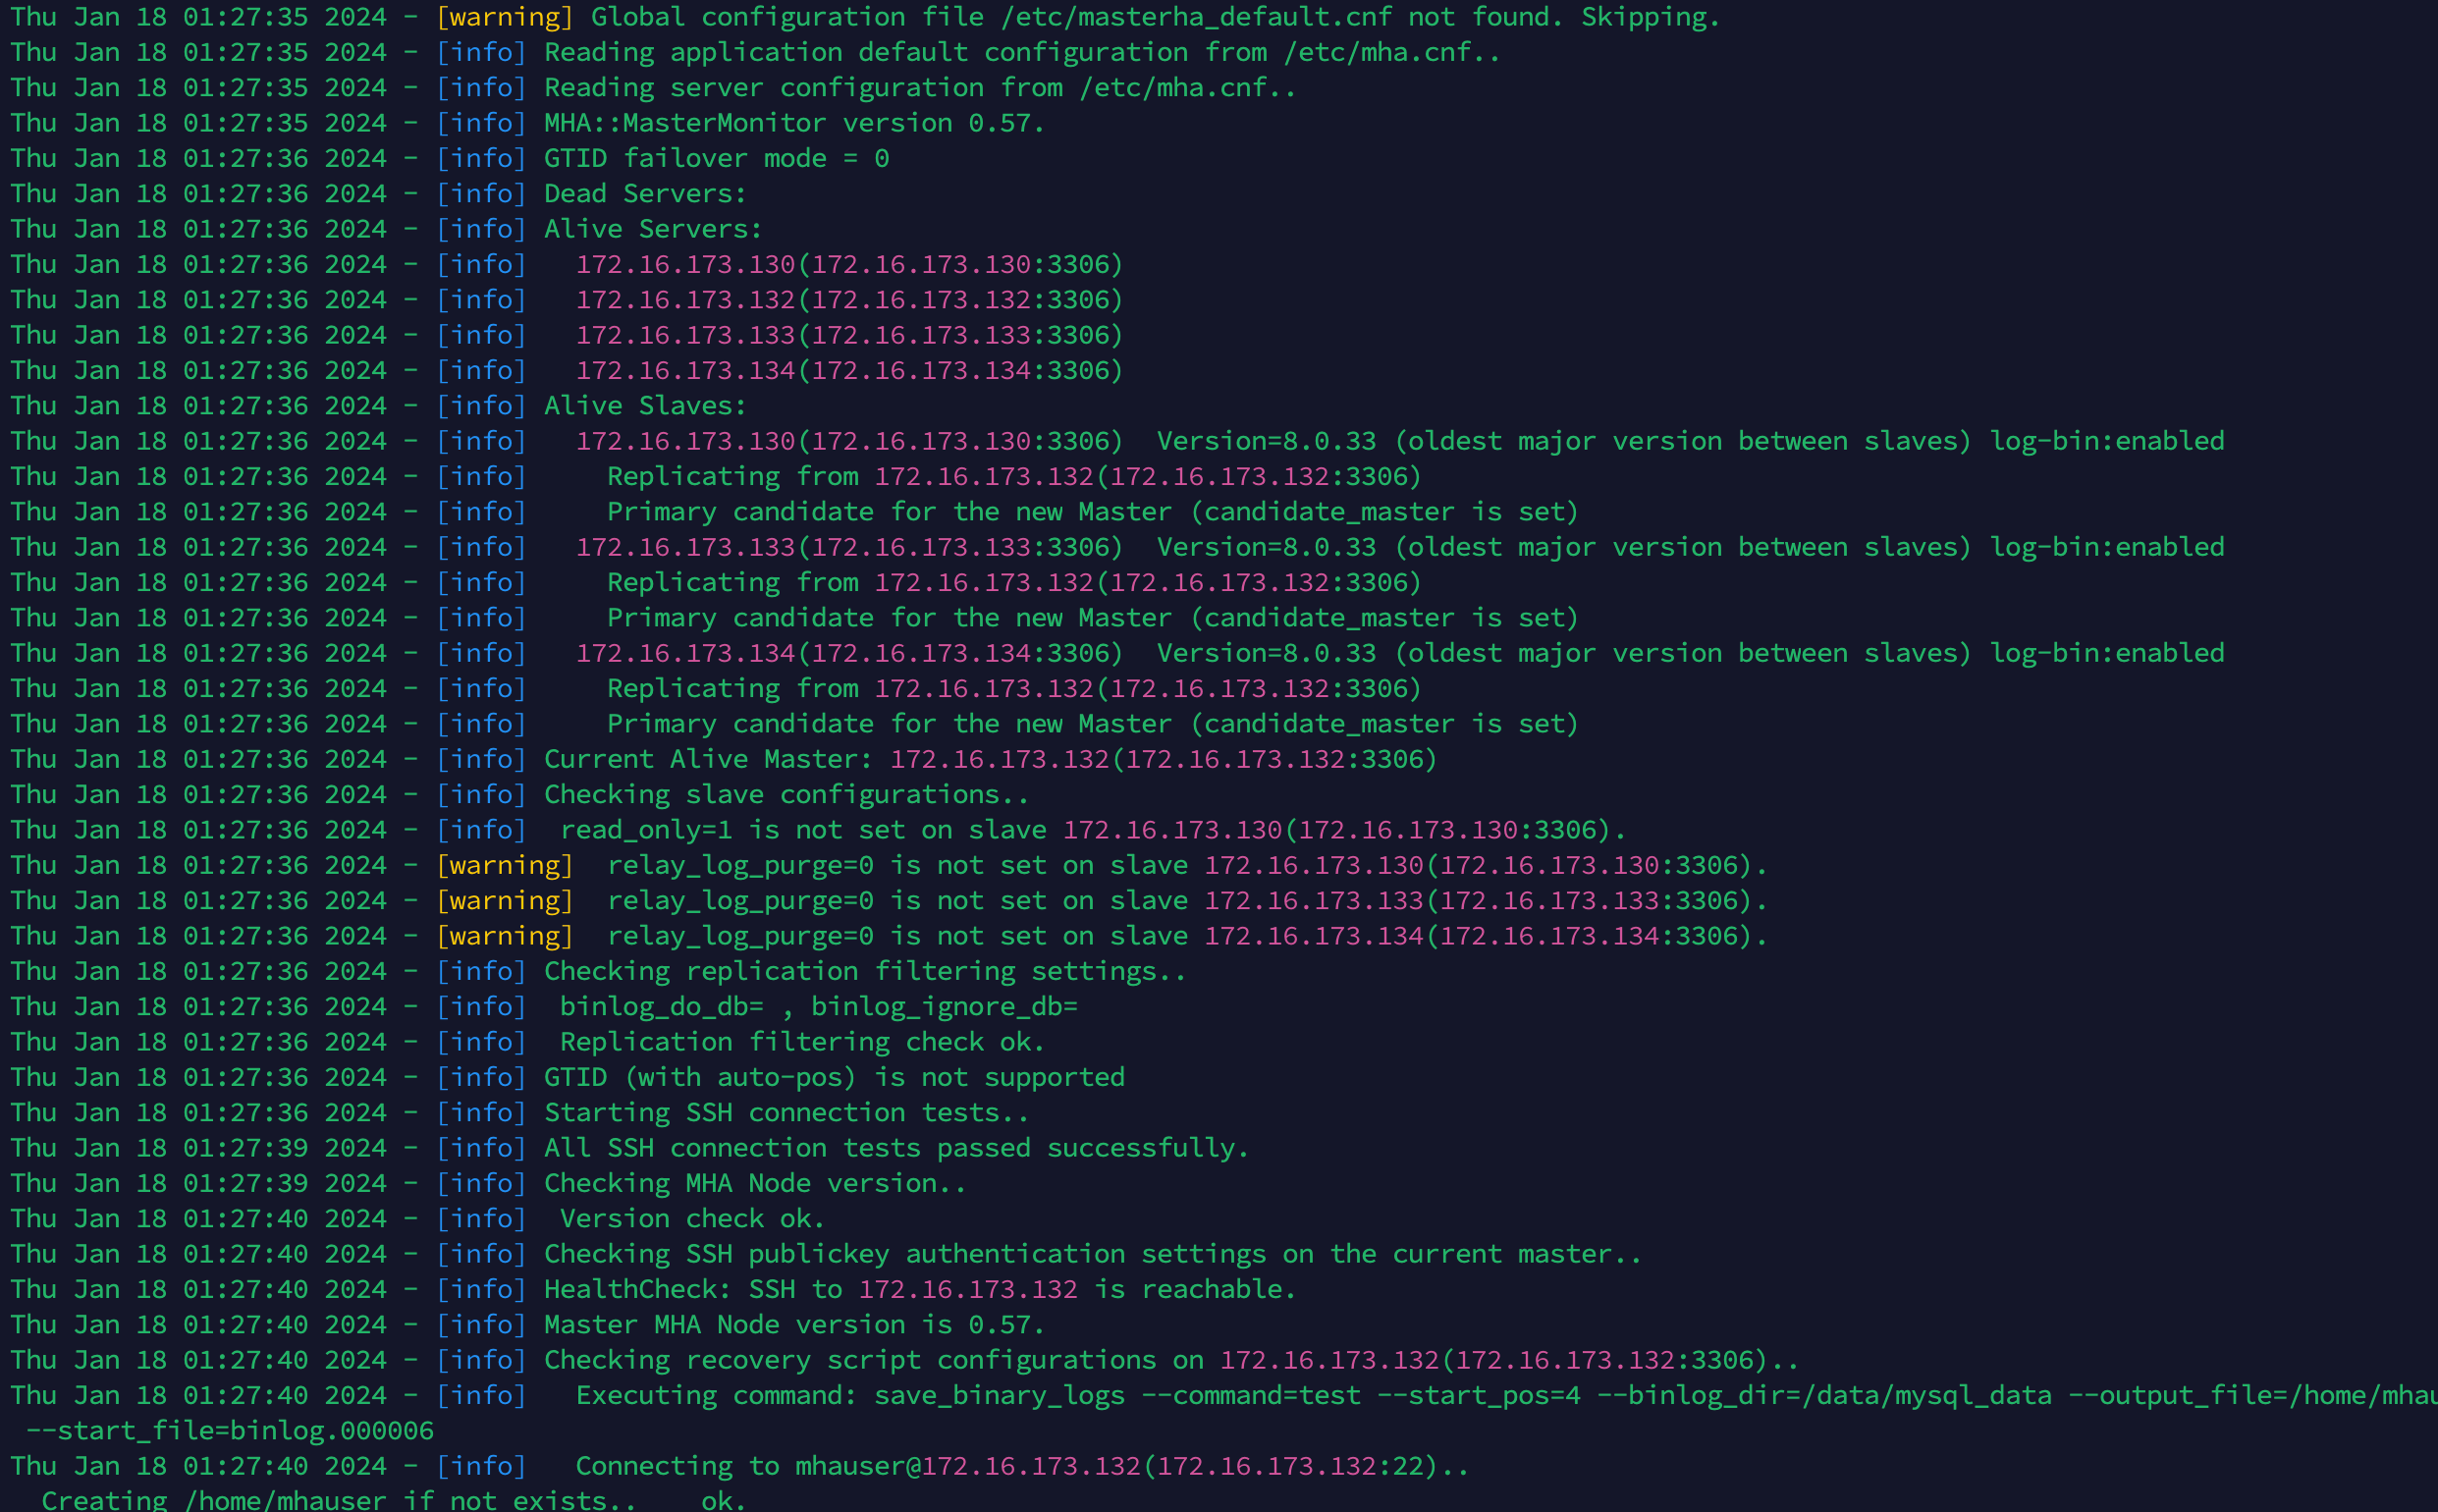Click the Dead Servers: label
Image resolution: width=2438 pixels, height=1512 pixels.
(644, 194)
